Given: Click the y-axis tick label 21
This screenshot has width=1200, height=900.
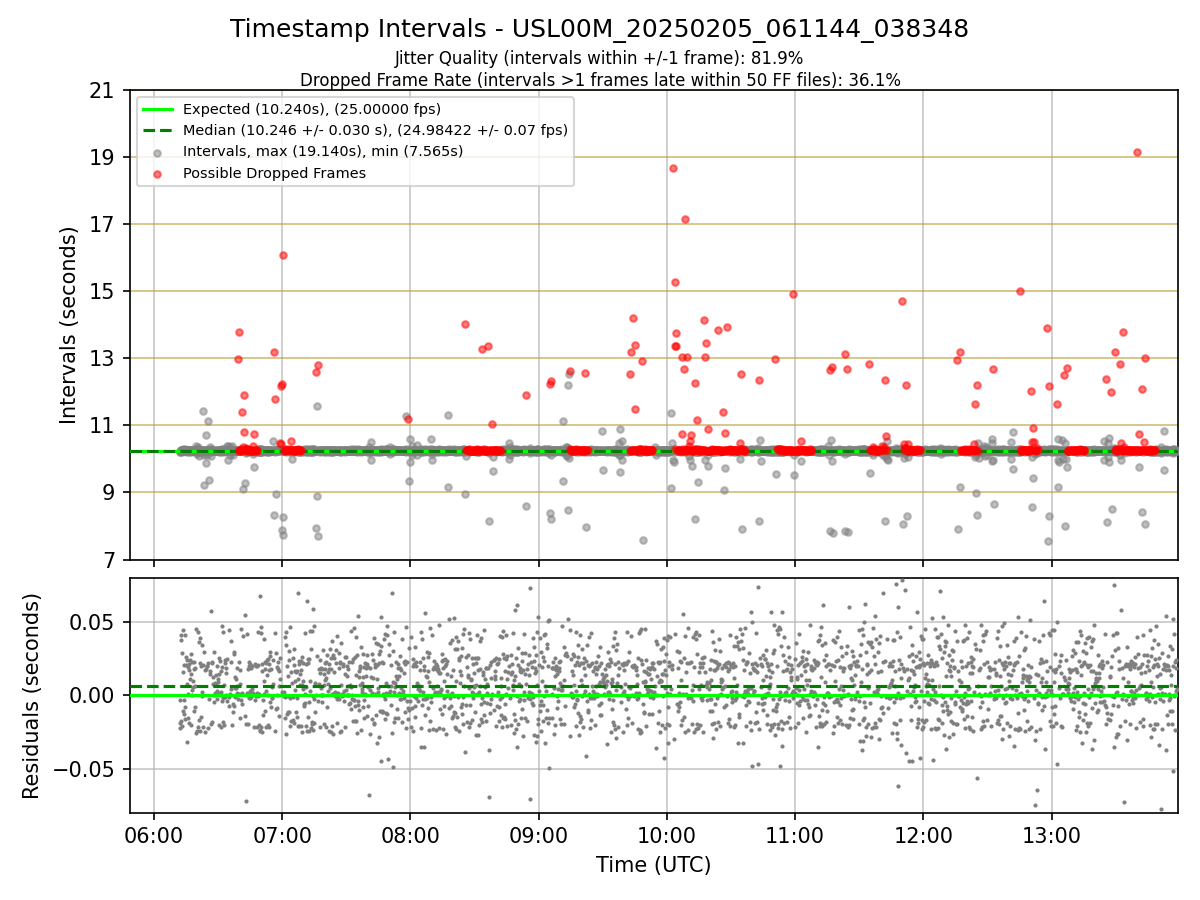Looking at the screenshot, I should [101, 91].
